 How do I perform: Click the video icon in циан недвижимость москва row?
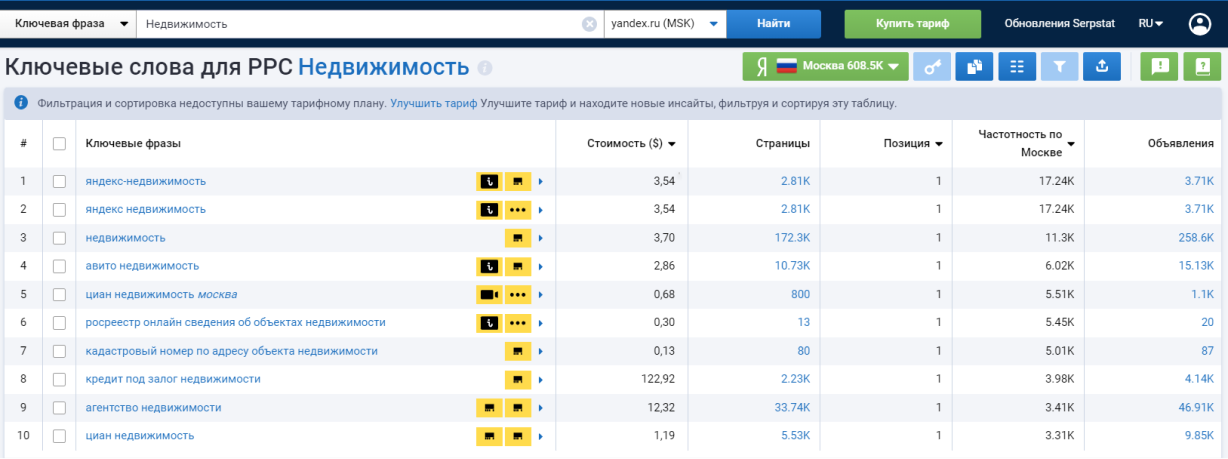(x=488, y=295)
